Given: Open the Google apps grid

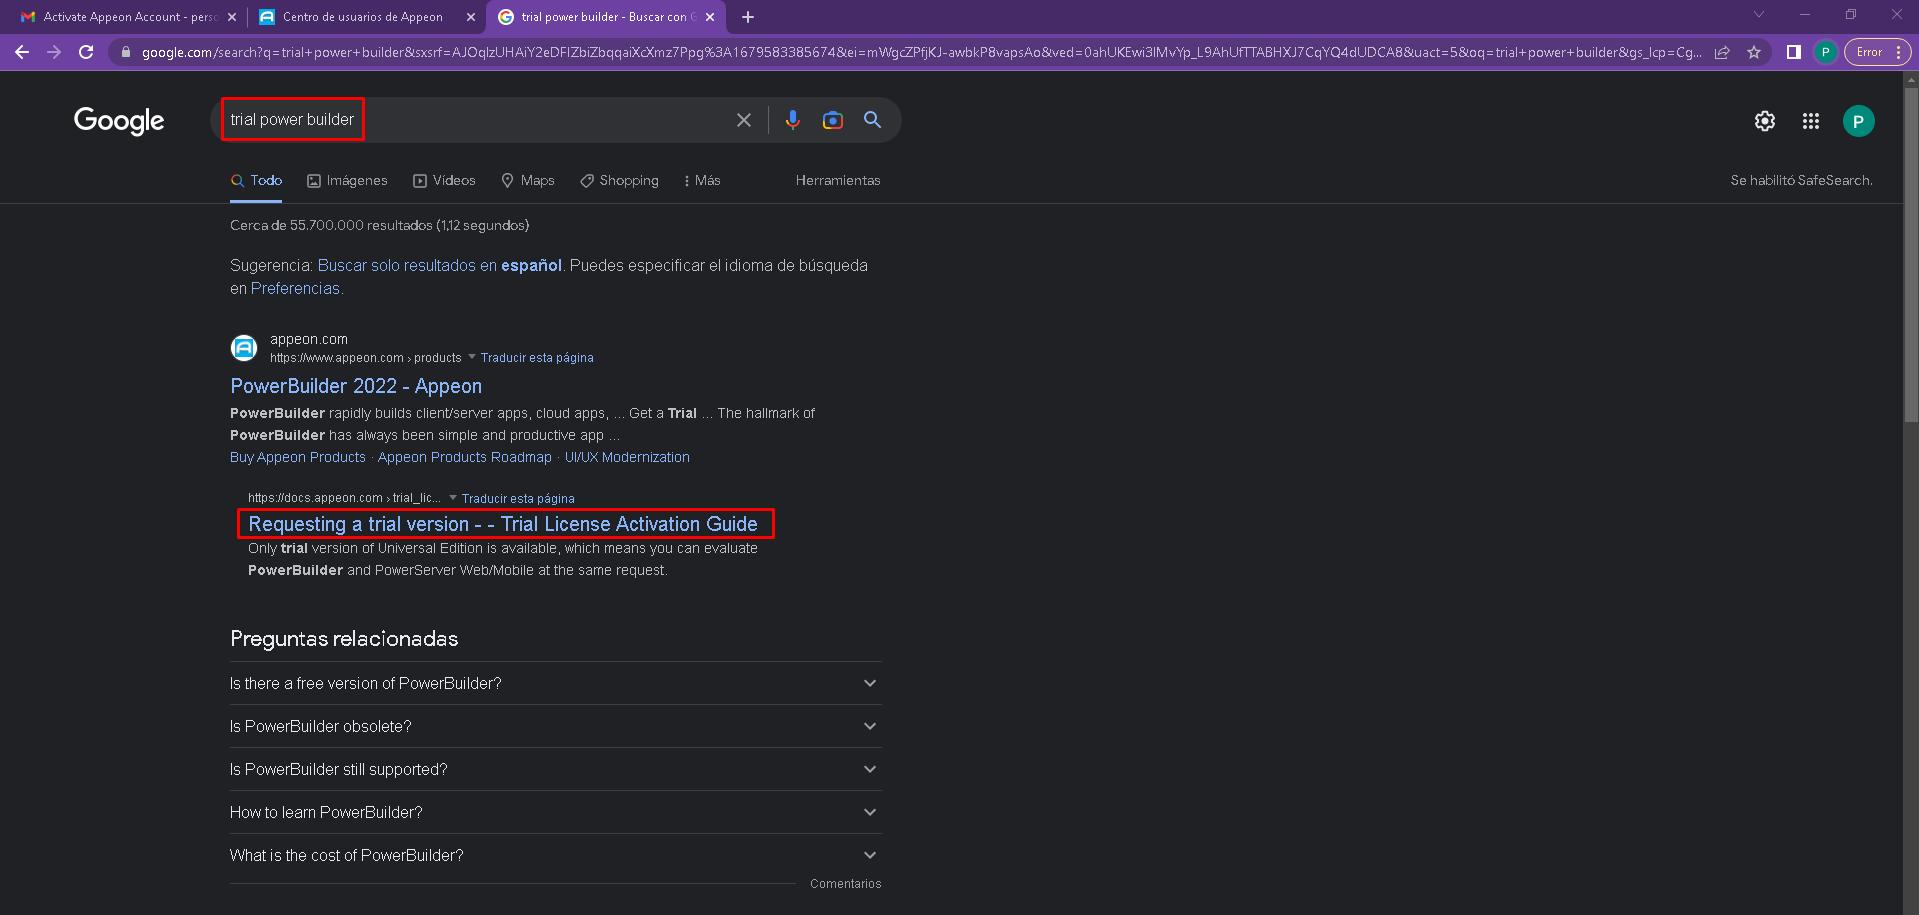Looking at the screenshot, I should point(1810,121).
